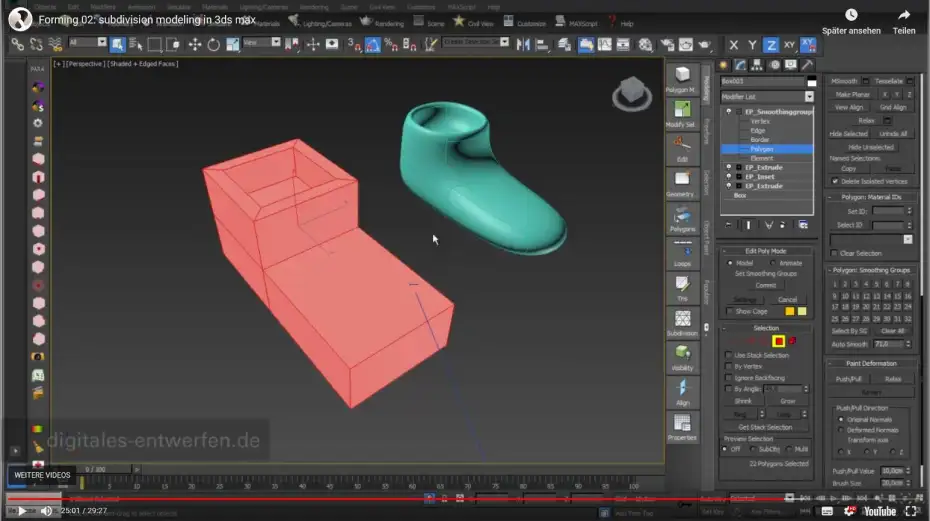
Task: Click the Render teapot icon
Action: [704, 45]
